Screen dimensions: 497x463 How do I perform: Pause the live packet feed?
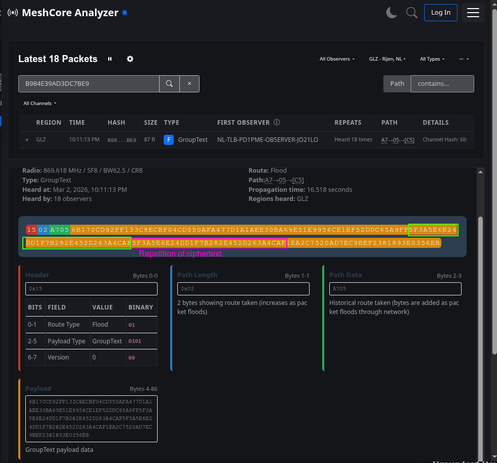coord(110,59)
